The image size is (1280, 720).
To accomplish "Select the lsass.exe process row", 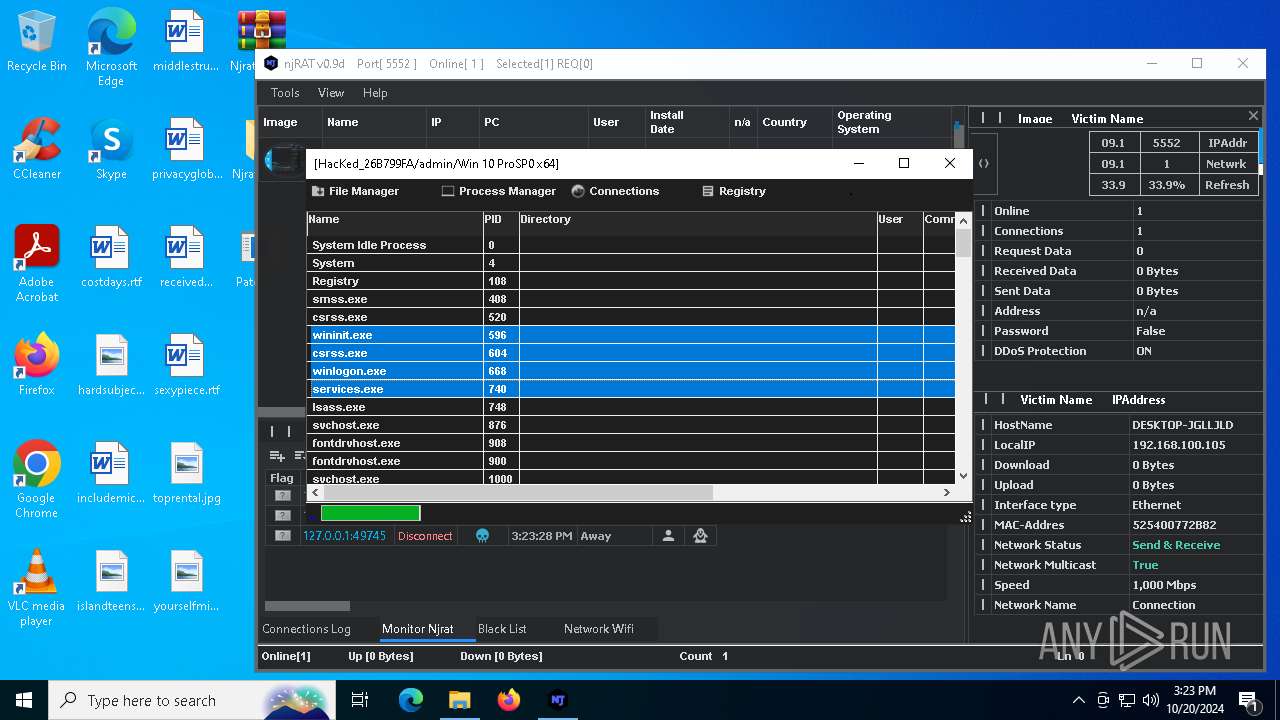I will click(631, 407).
